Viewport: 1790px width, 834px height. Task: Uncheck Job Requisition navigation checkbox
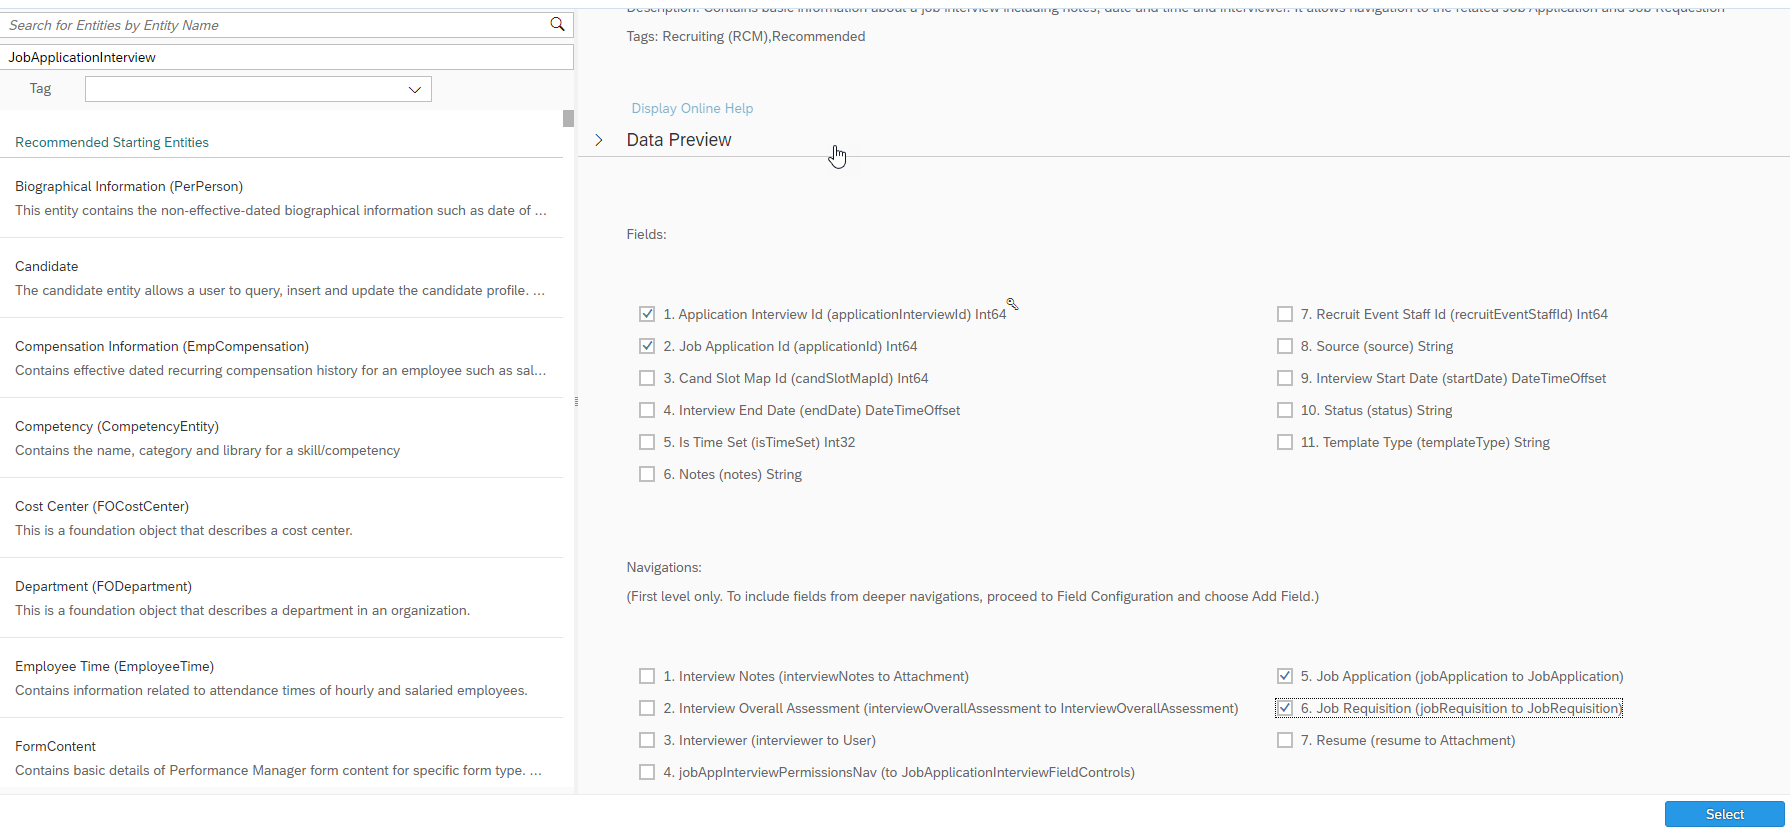point(1285,708)
